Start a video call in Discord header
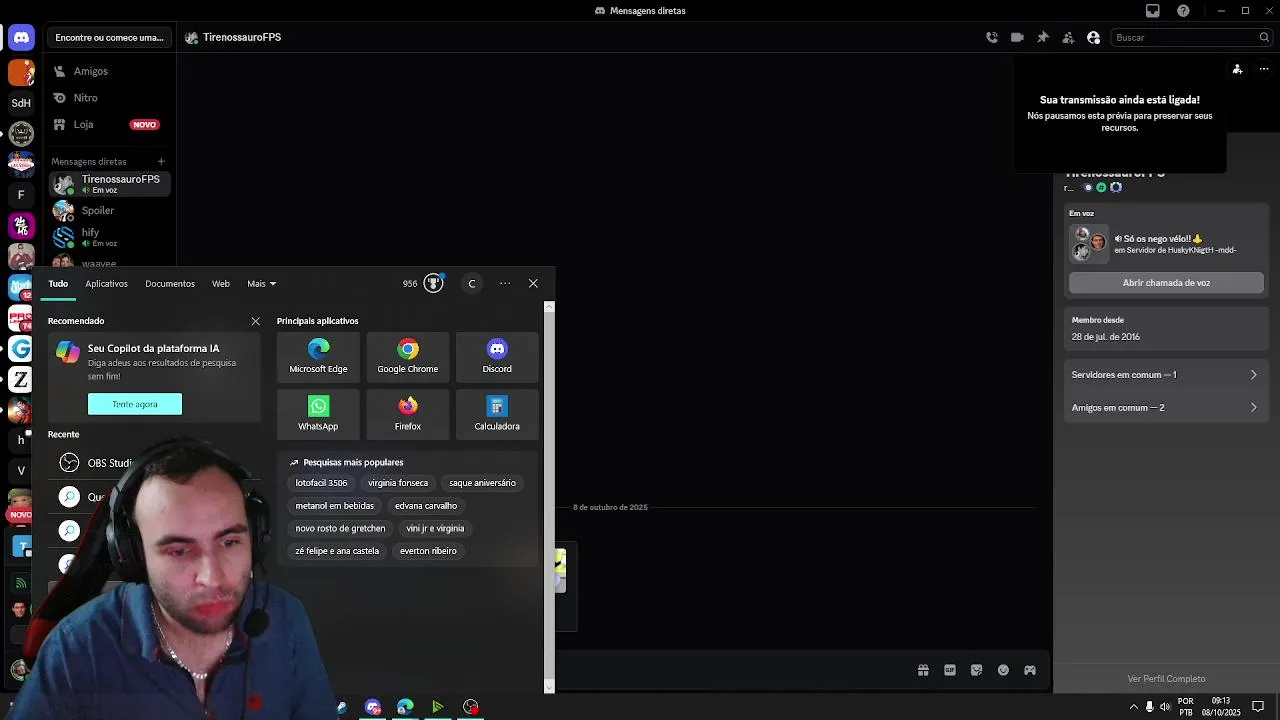This screenshot has height=720, width=1280. pos(1017,37)
